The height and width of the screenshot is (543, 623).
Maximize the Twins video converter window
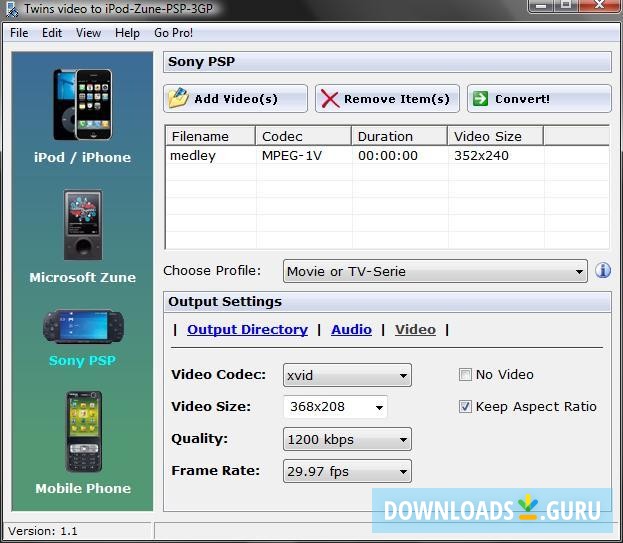566,5
